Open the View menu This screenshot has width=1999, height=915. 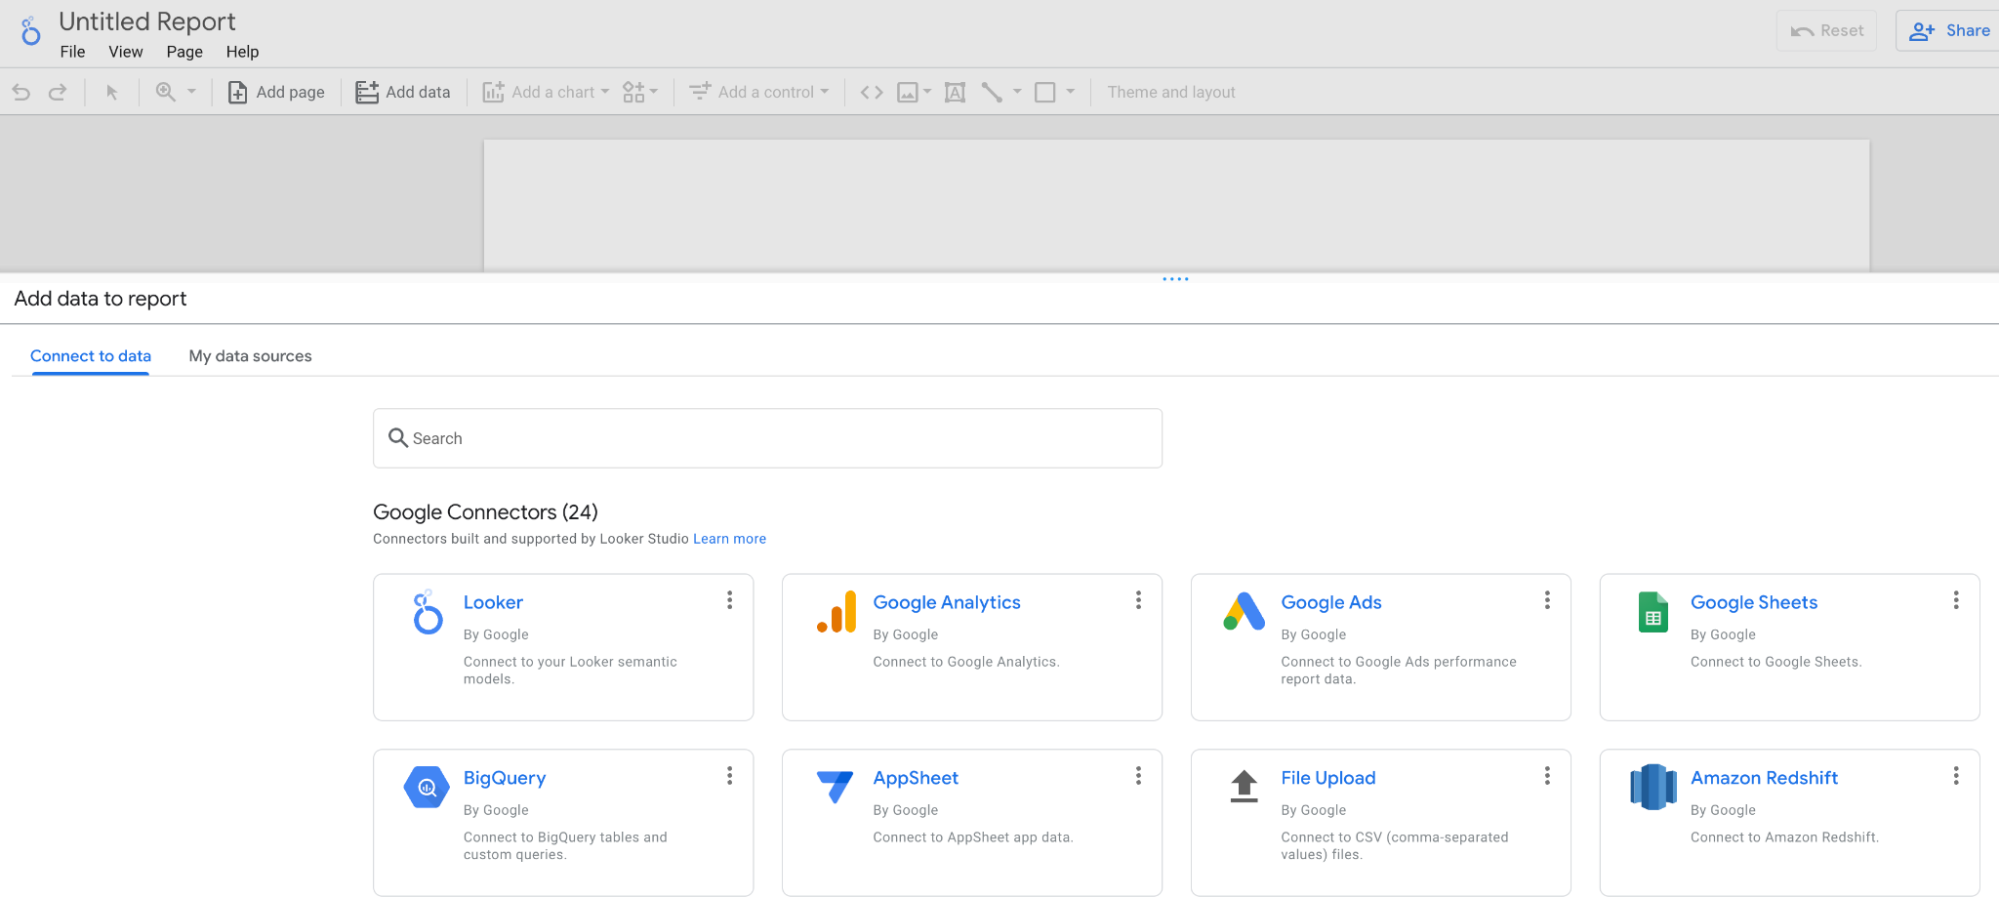[126, 52]
